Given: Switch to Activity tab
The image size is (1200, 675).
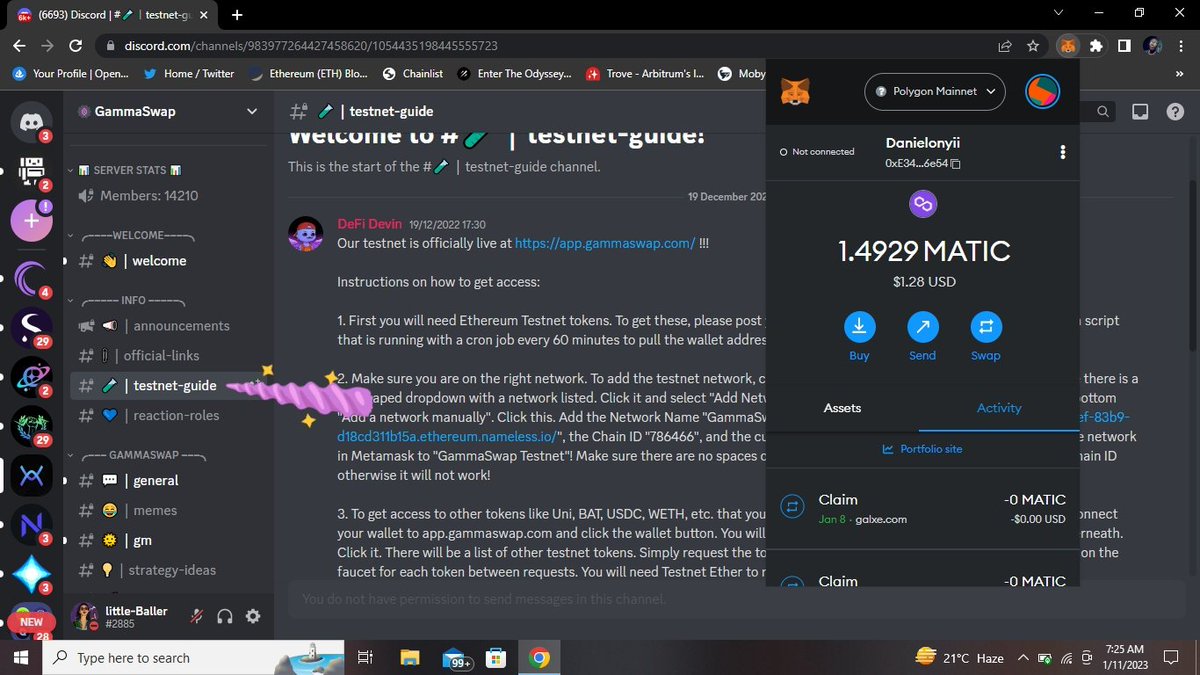Looking at the screenshot, I should 999,408.
